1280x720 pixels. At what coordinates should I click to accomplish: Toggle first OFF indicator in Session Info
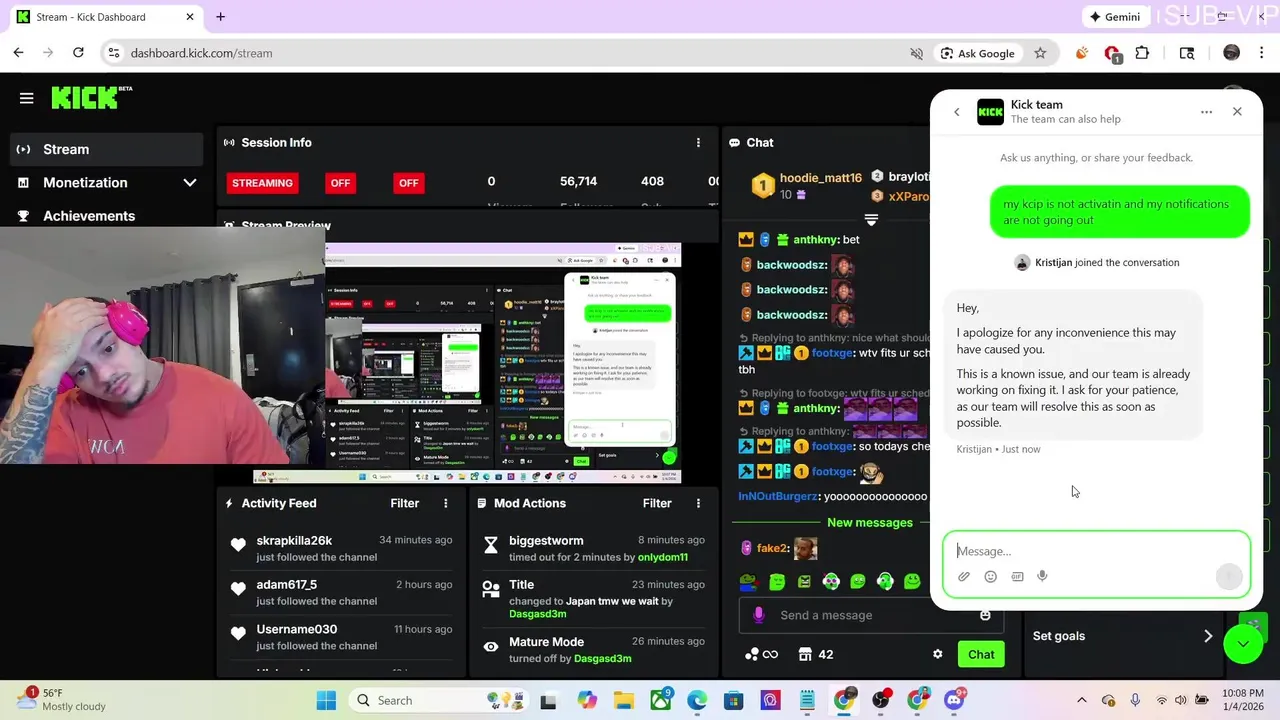point(340,183)
